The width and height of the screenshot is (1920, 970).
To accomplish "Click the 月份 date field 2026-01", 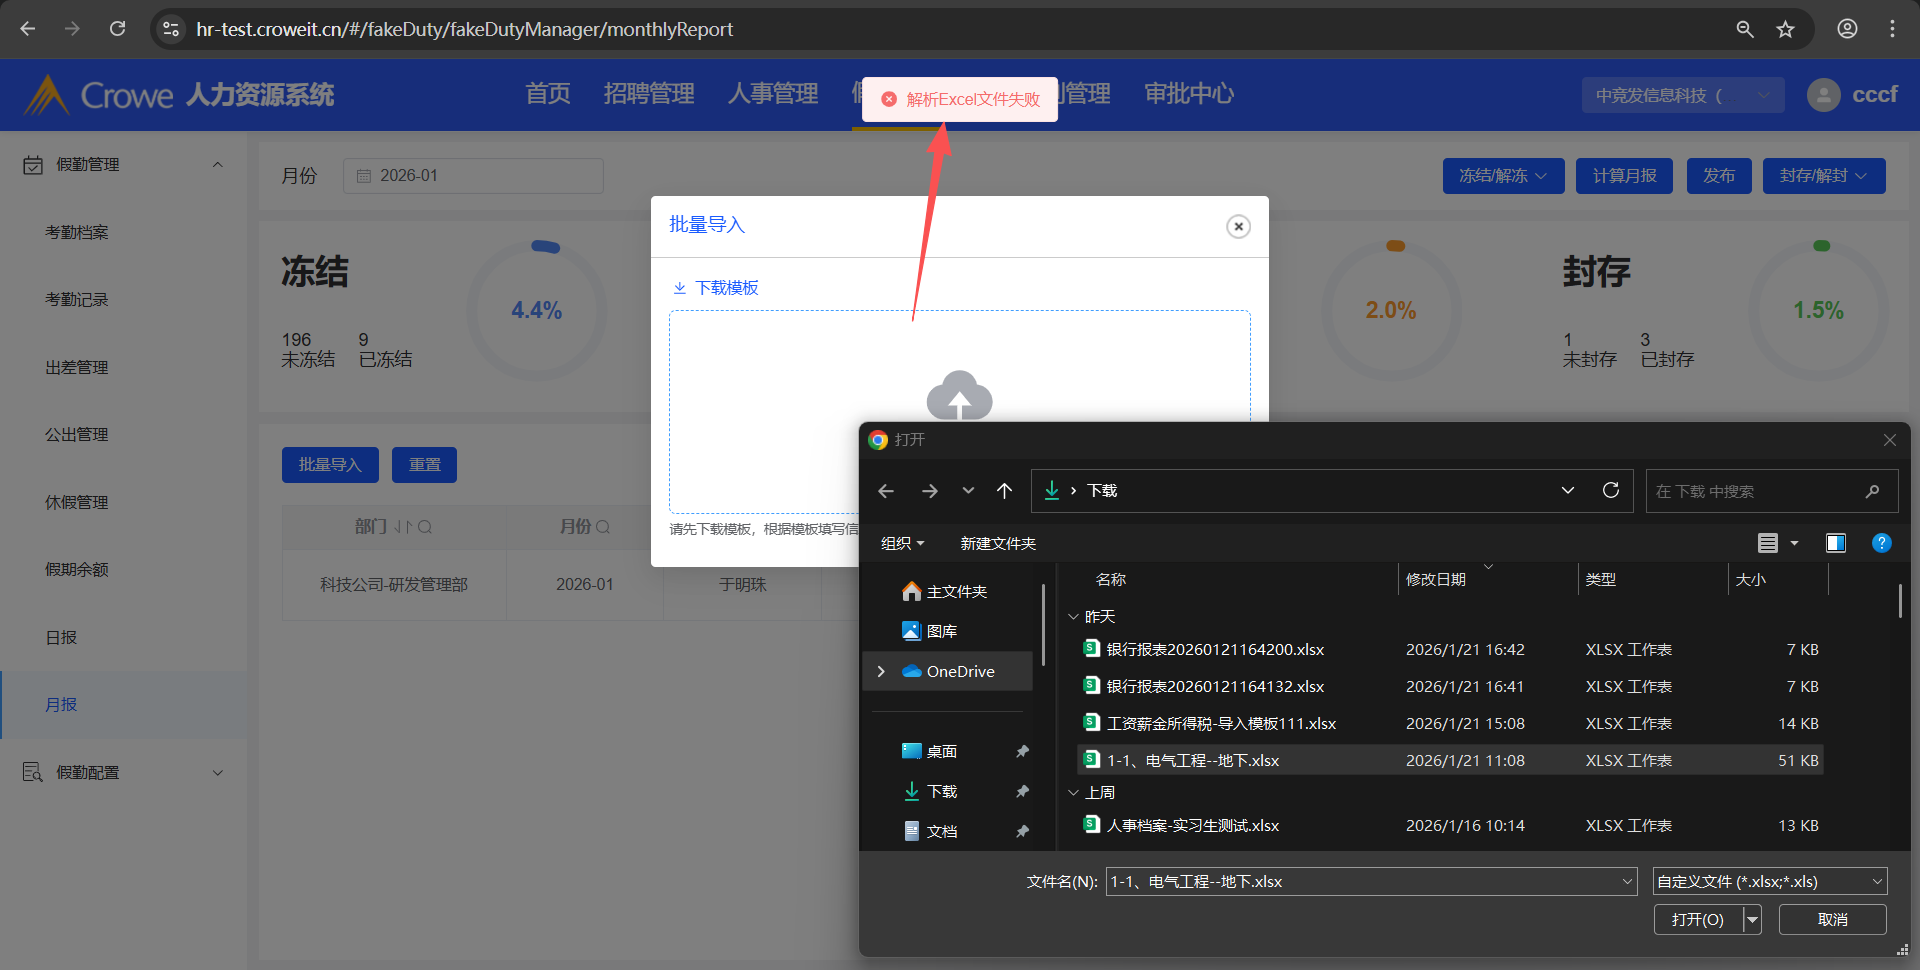I will click(x=473, y=176).
